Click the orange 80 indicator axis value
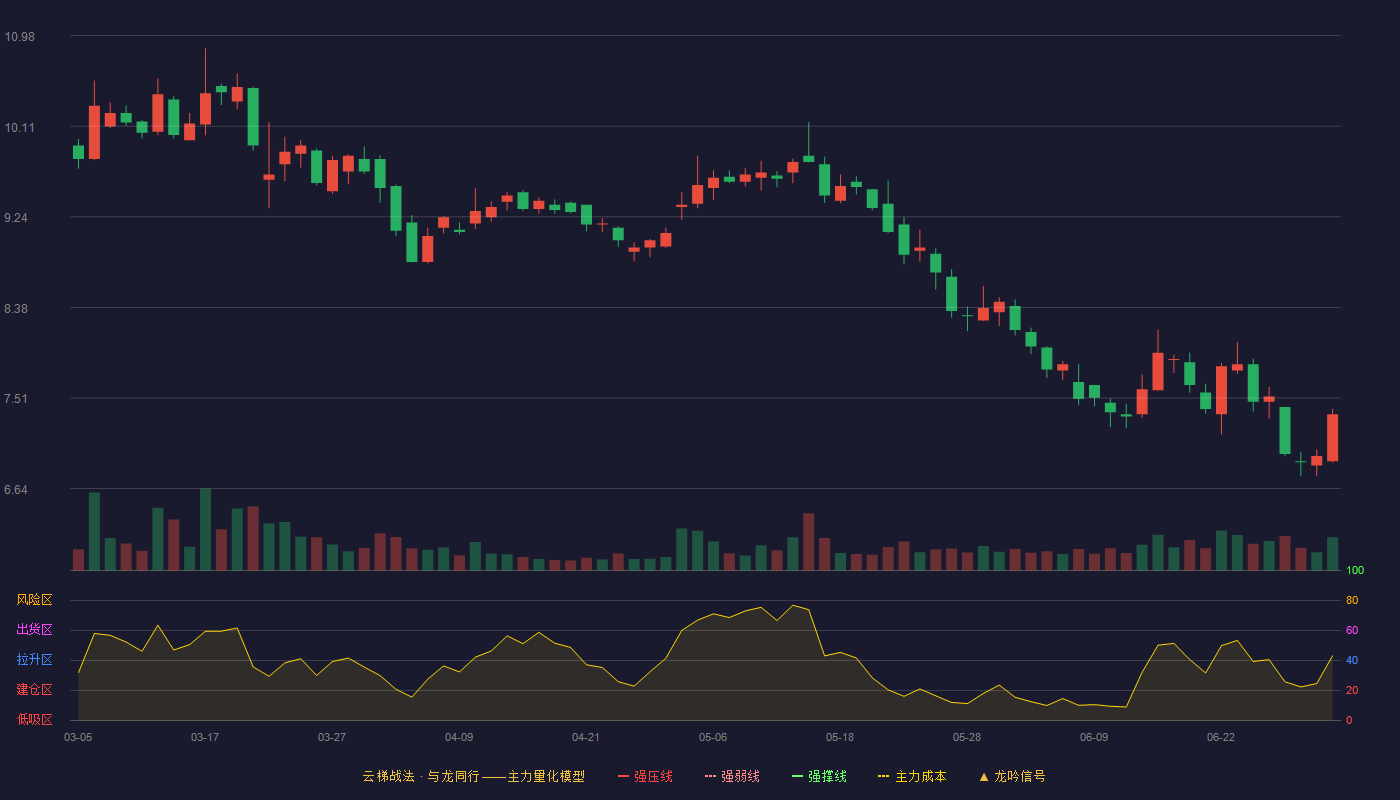 pos(1352,600)
